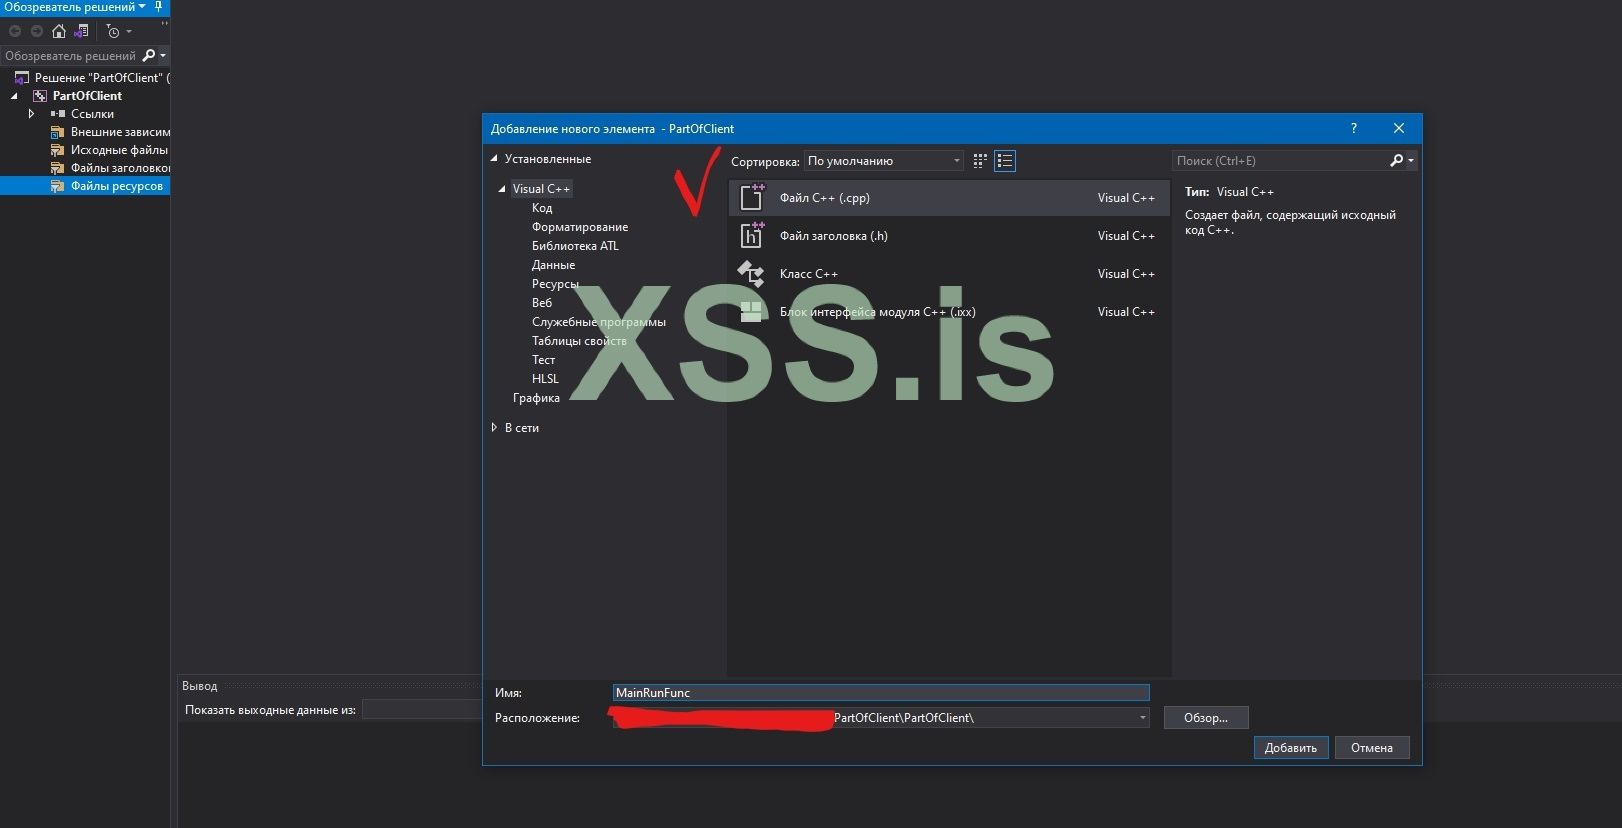Select the Графика category
Screen dimensions: 1622x828
[536, 398]
